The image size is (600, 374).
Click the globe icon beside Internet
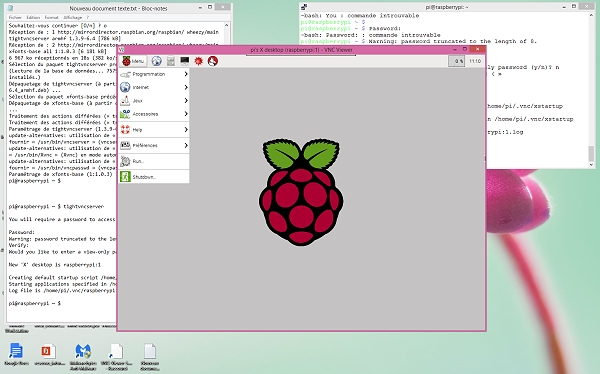tap(125, 87)
